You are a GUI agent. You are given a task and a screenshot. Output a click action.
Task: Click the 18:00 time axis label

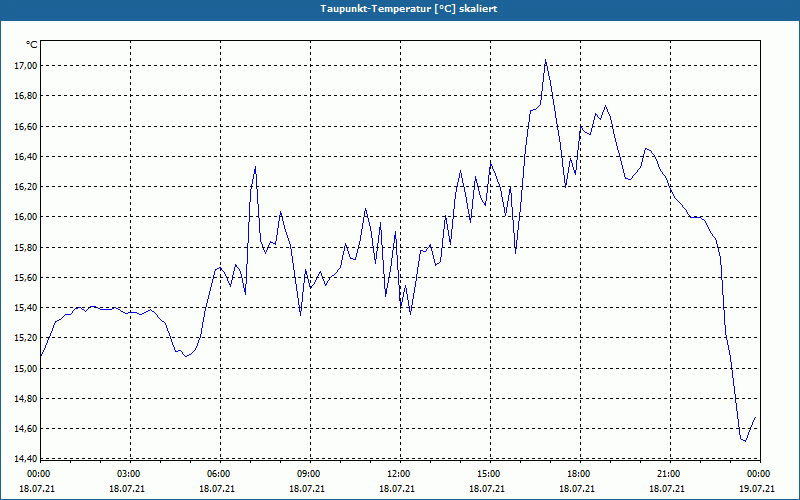[x=579, y=474]
